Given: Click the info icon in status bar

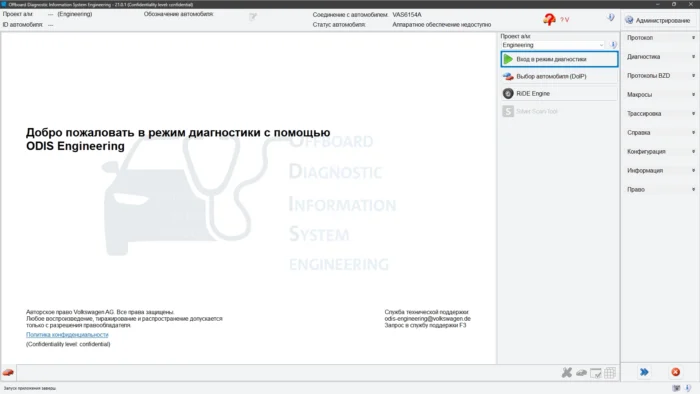Looking at the screenshot, I should tap(688, 388).
